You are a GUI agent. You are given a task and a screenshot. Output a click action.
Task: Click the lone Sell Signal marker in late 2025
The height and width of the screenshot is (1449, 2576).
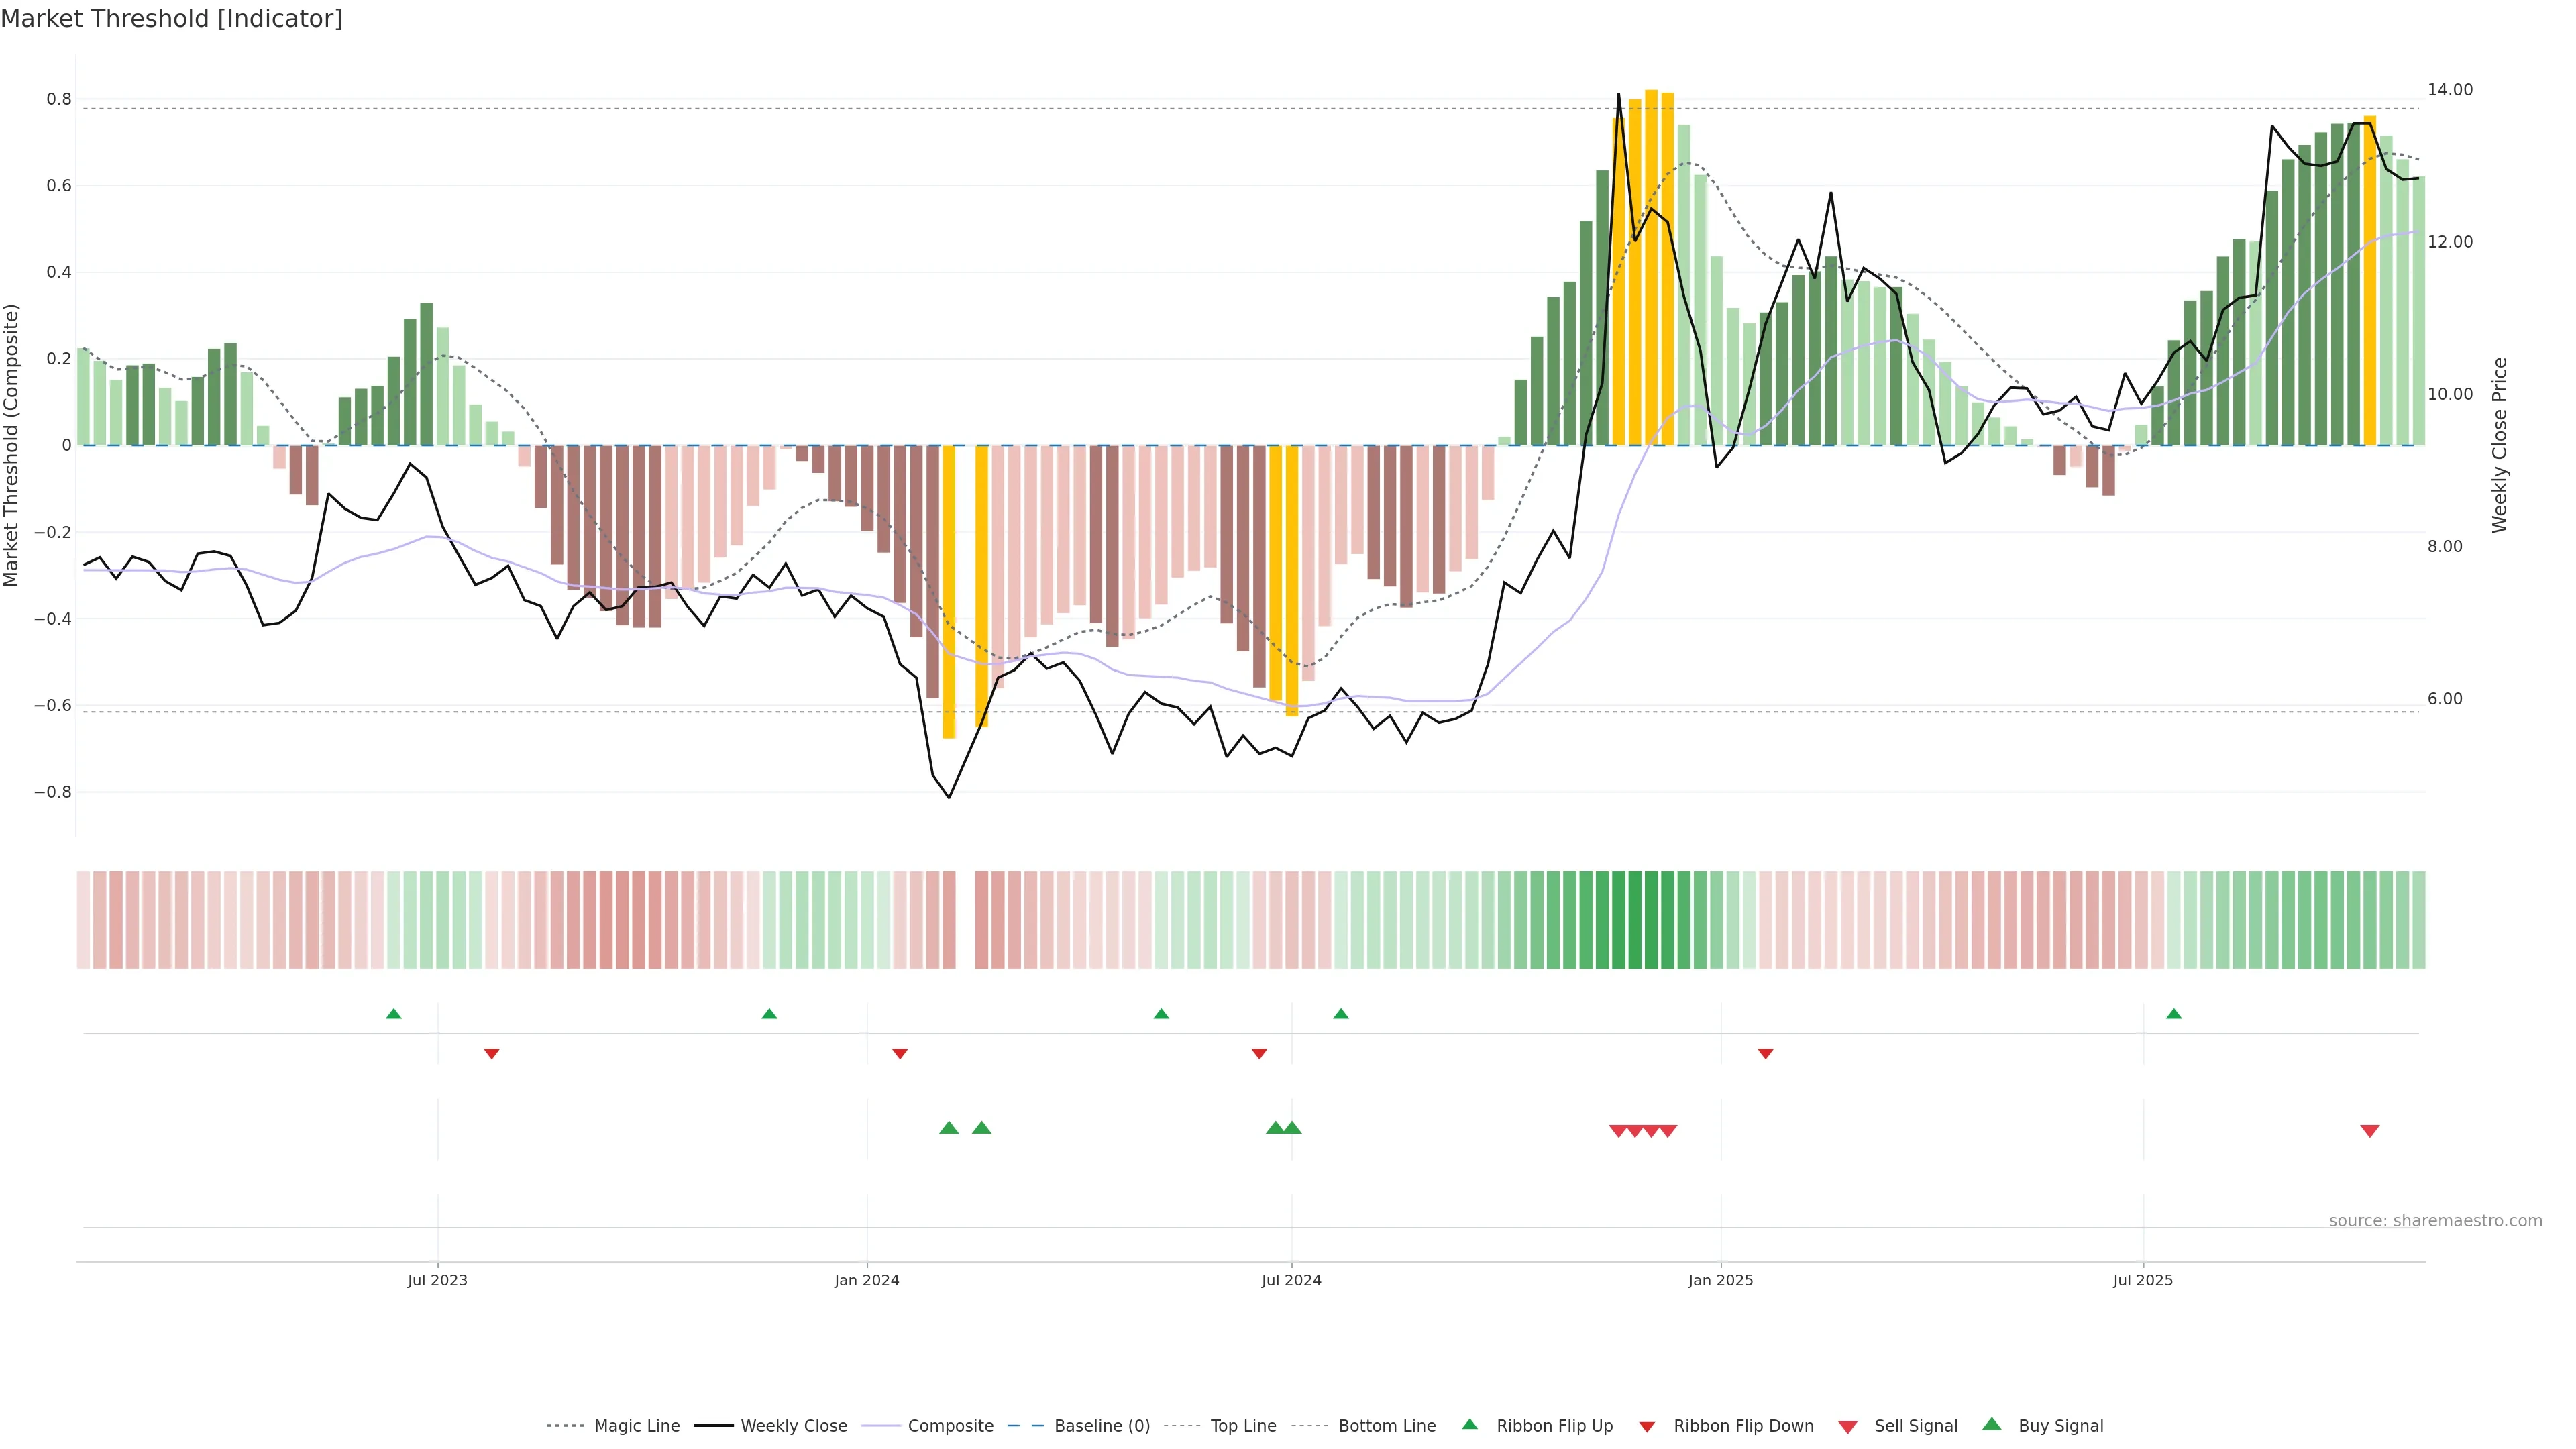(2369, 1130)
